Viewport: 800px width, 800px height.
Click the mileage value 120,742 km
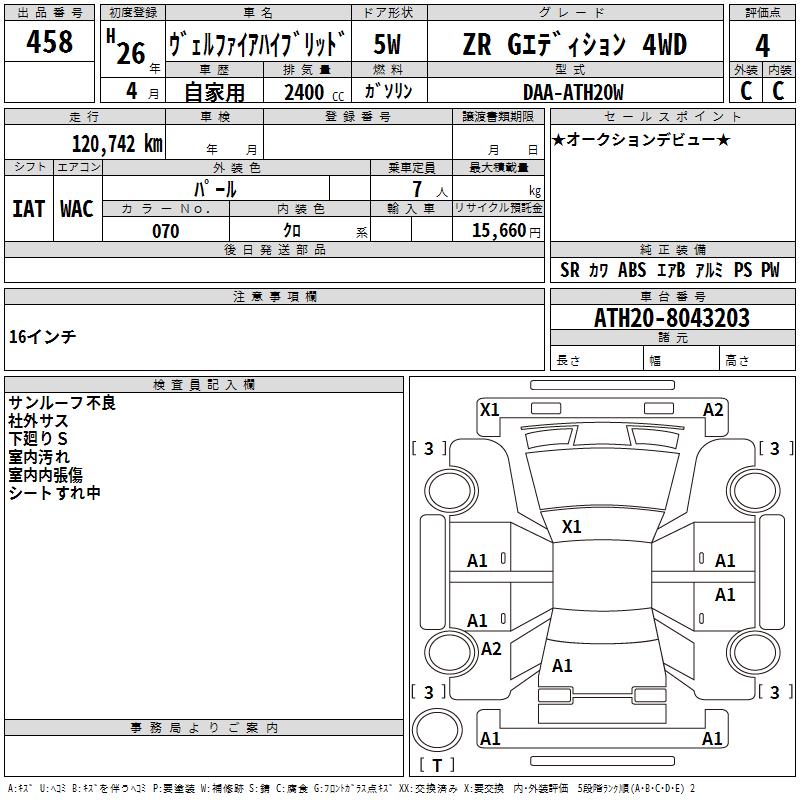tap(116, 143)
